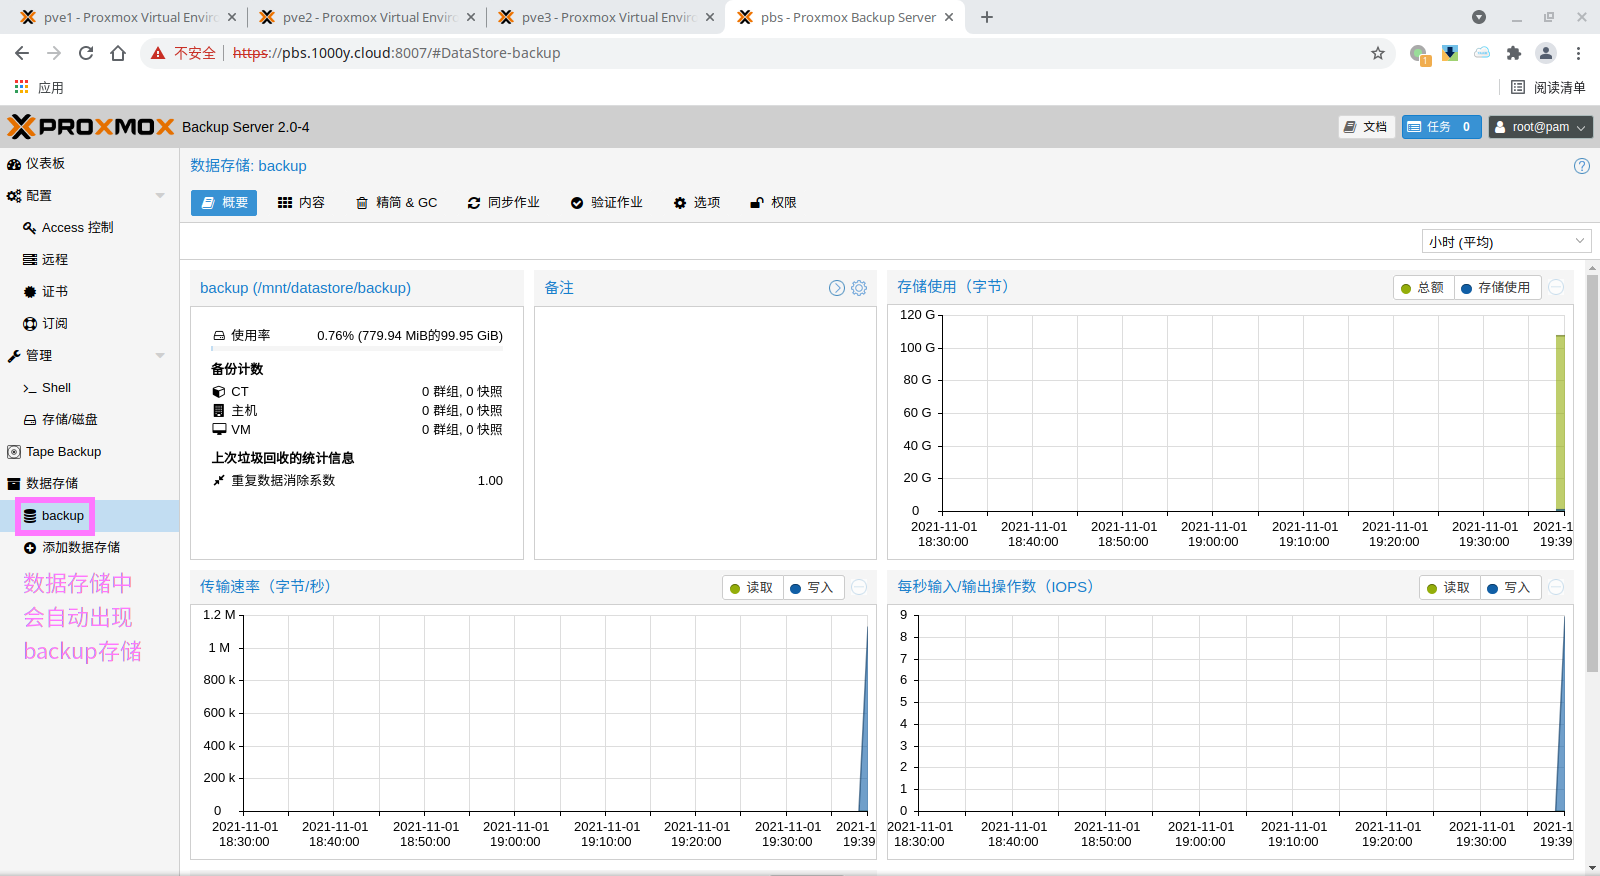Viewport: 1600px width, 876px height.
Task: Switch to the 精简 & GC tab
Action: tap(397, 203)
